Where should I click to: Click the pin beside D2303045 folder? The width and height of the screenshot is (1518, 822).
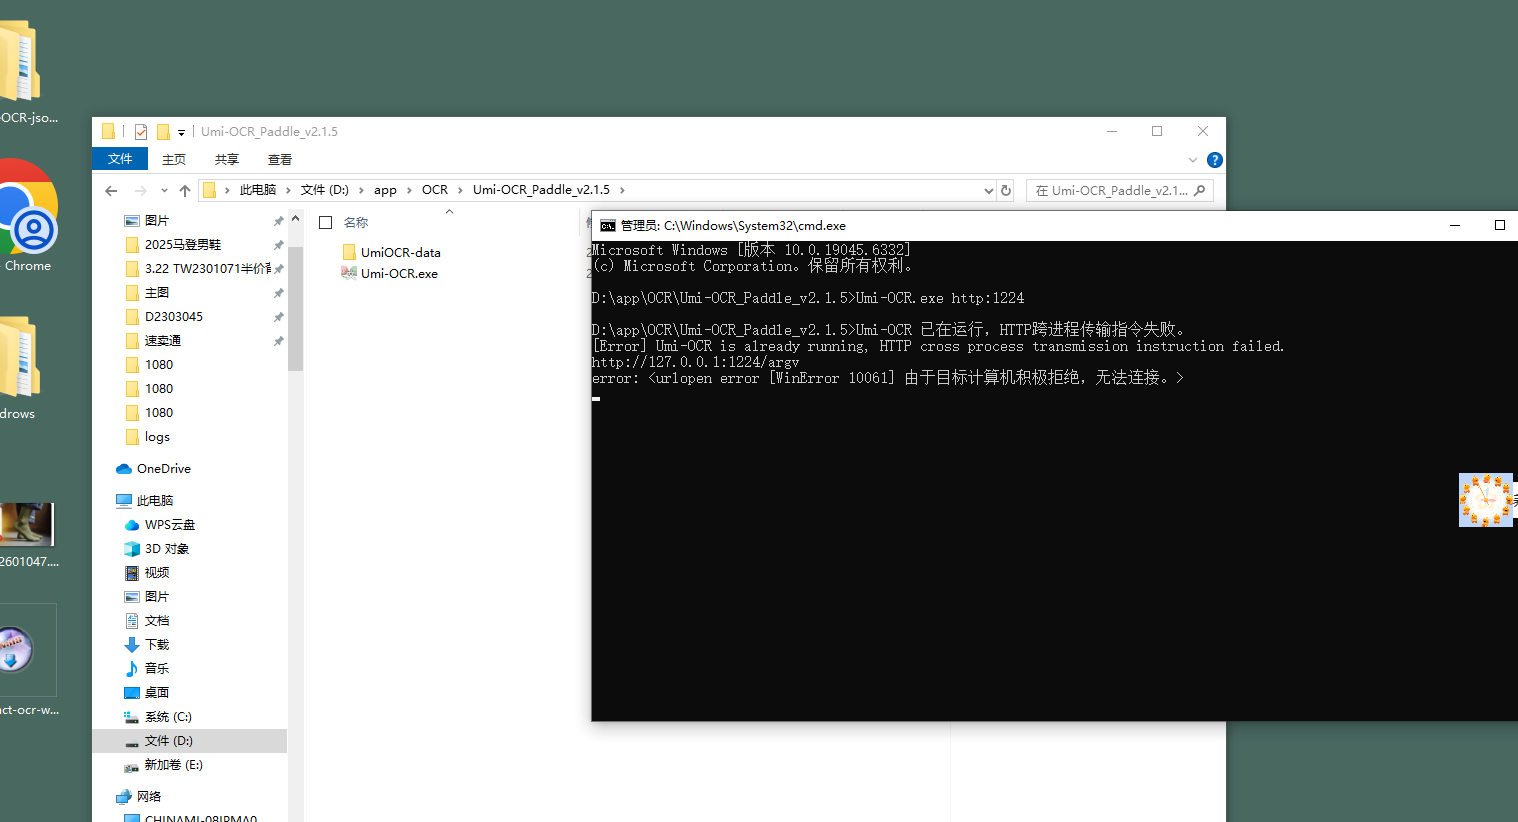pyautogui.click(x=278, y=317)
